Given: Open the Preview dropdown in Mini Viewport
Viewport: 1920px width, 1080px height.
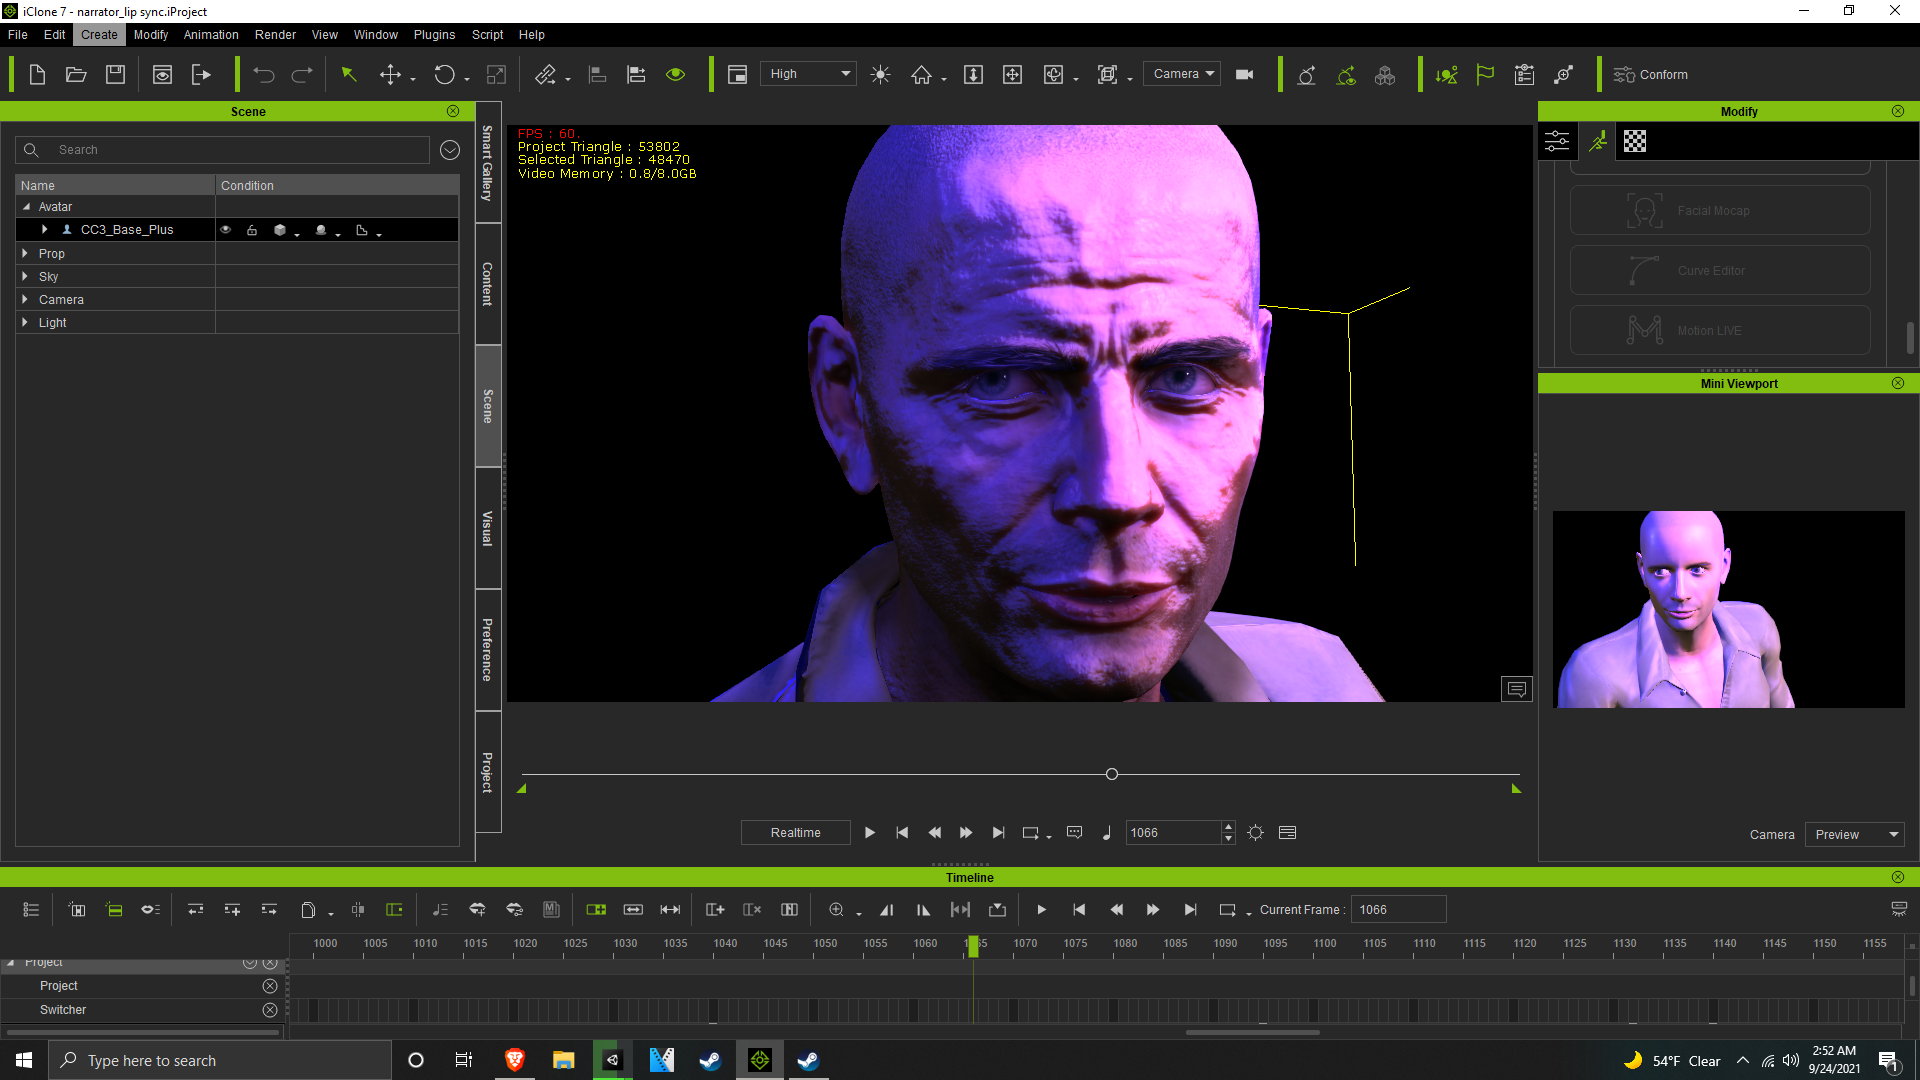Looking at the screenshot, I should coord(1855,835).
